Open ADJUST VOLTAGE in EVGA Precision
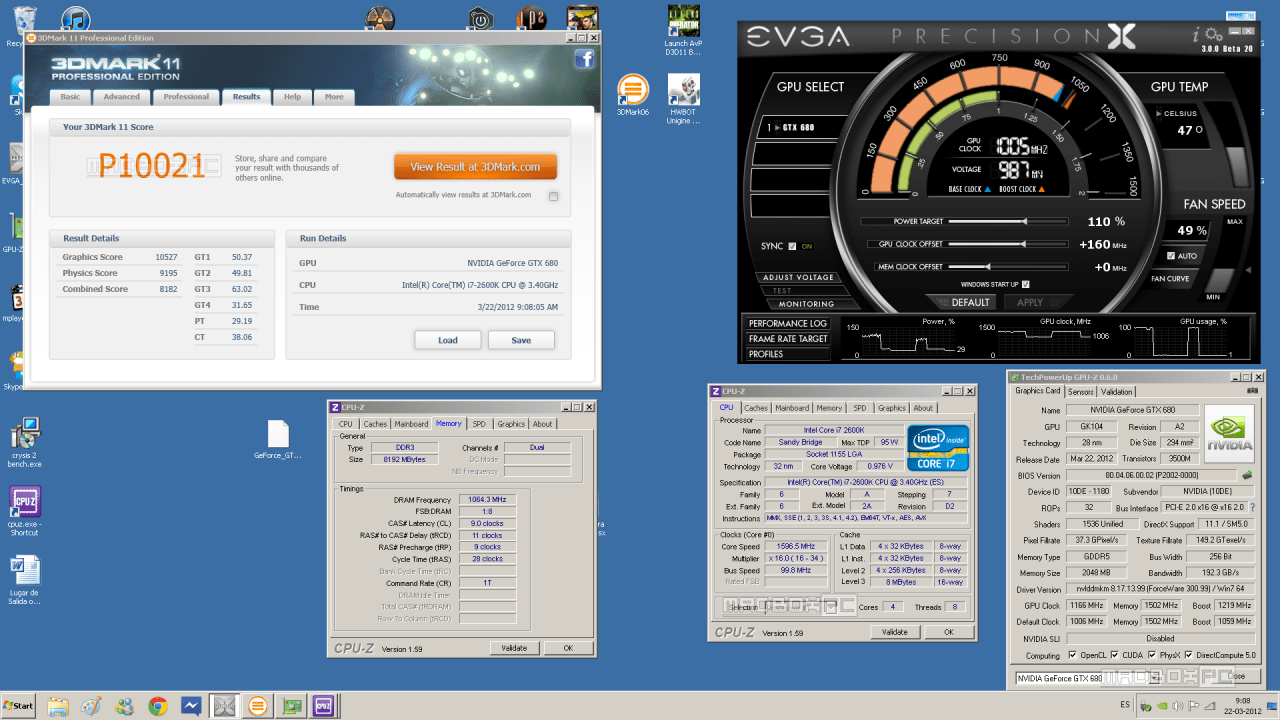 click(x=799, y=278)
